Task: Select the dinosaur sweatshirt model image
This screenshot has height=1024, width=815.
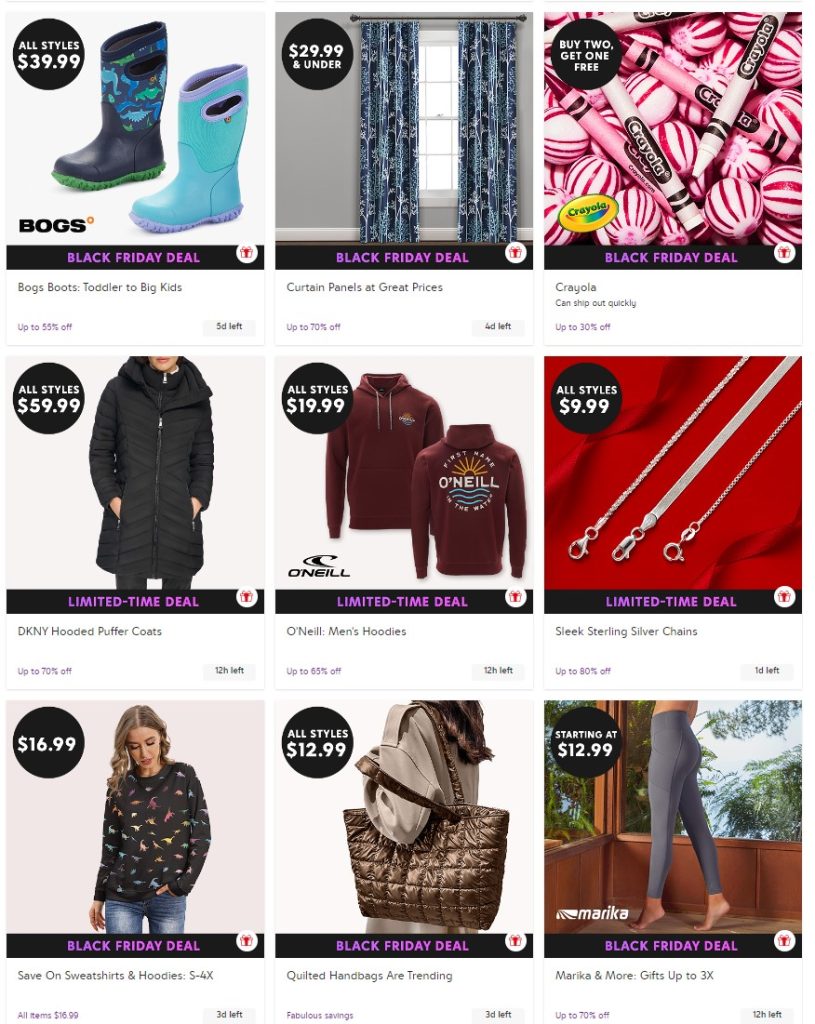Action: [x=135, y=817]
